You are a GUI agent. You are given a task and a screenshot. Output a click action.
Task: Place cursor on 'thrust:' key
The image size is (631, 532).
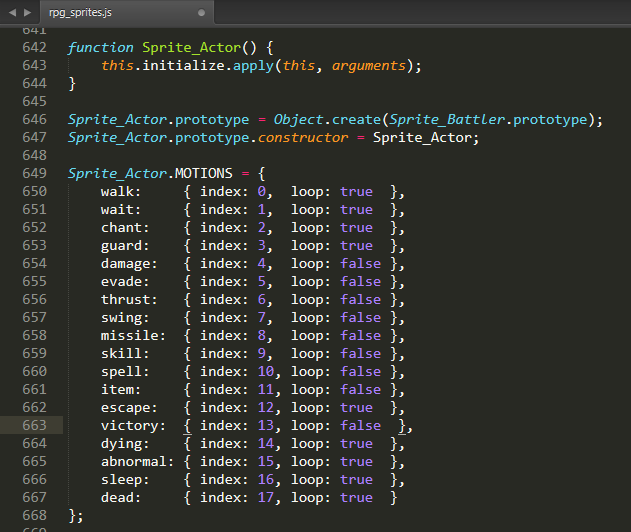coord(129,300)
